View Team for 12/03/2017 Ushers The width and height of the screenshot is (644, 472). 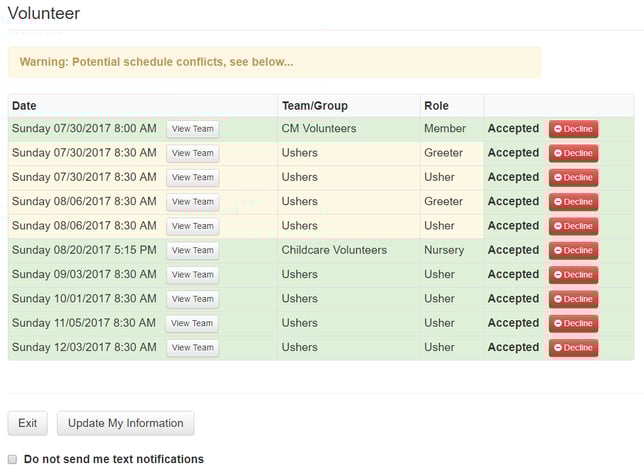(193, 348)
